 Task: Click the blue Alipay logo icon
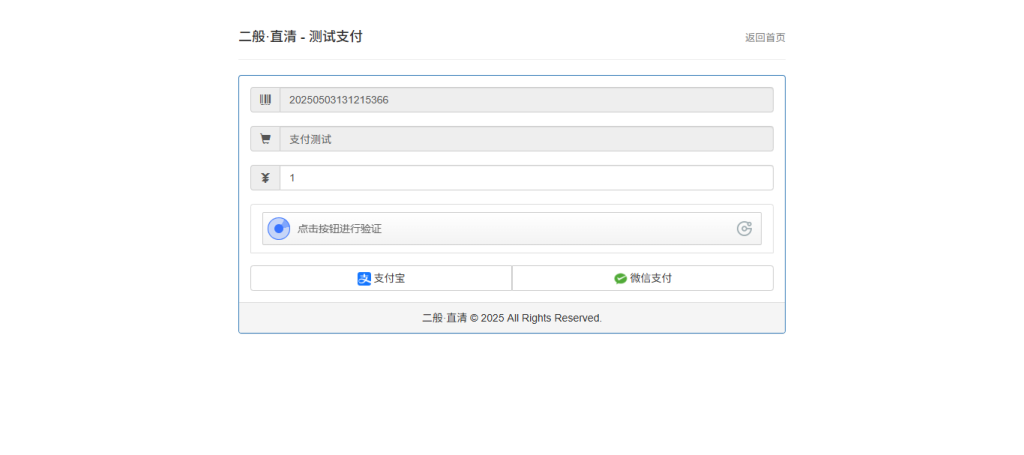pyautogui.click(x=364, y=278)
